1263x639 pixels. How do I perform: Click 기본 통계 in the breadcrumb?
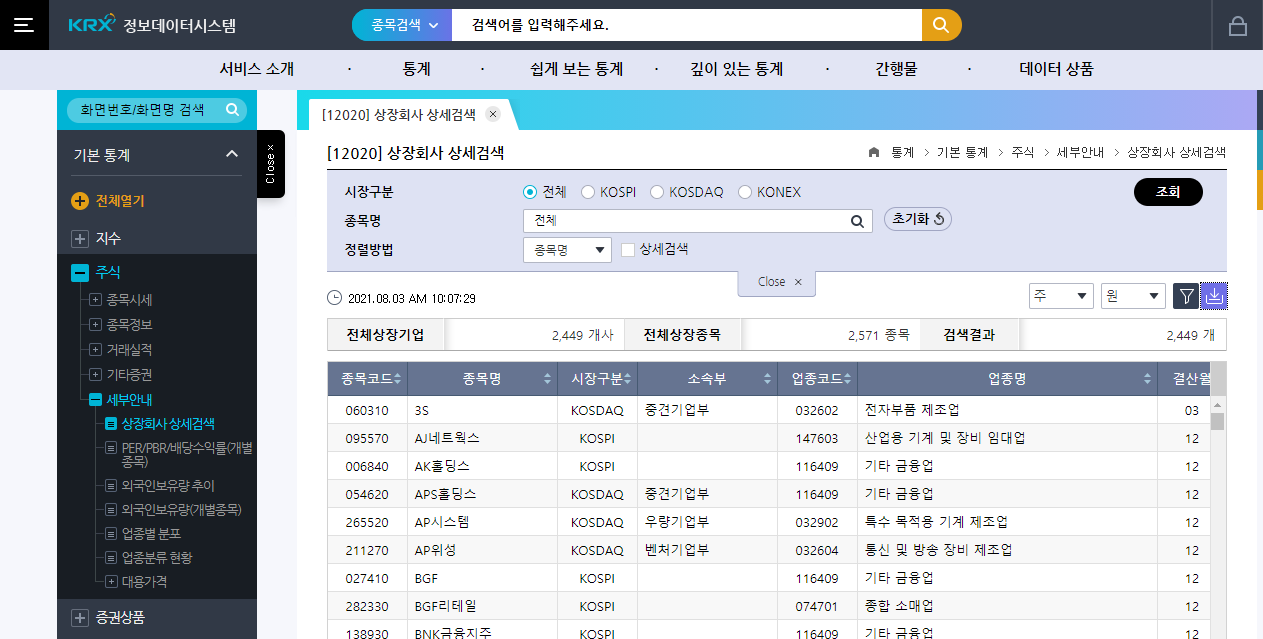coord(962,153)
